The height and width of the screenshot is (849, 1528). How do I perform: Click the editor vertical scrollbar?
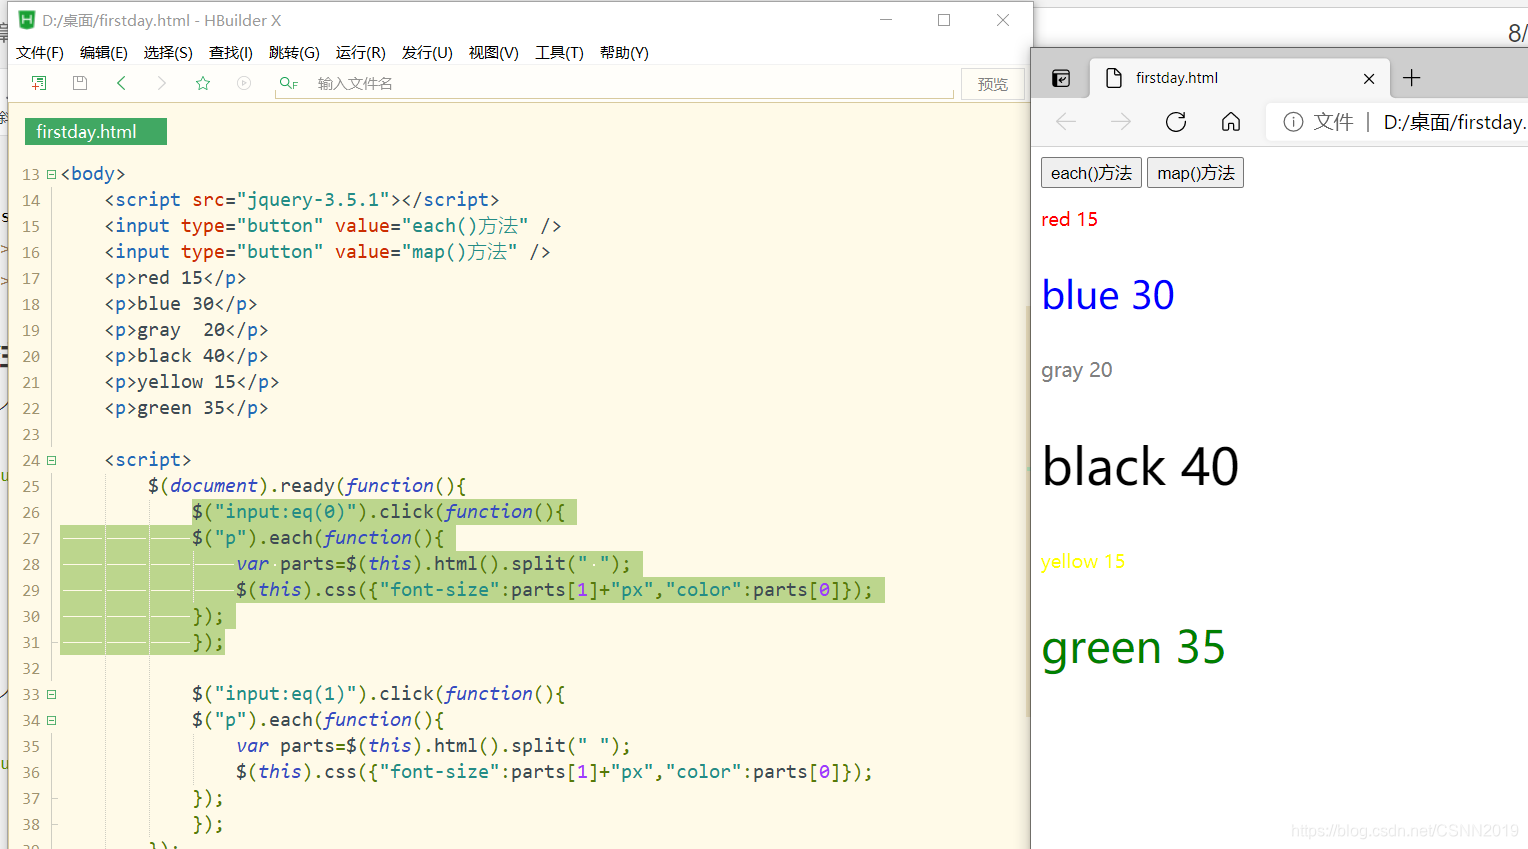click(x=1027, y=510)
